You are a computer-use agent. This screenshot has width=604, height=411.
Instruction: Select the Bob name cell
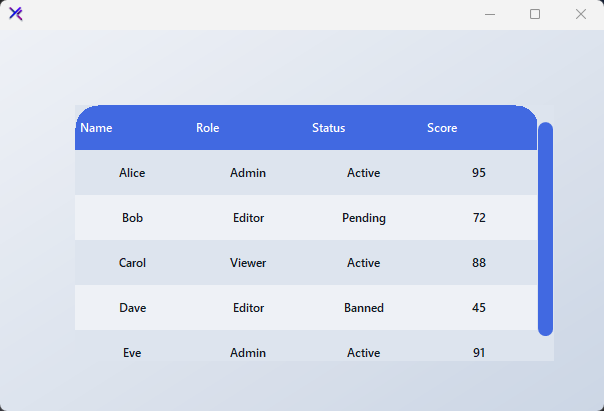coord(132,218)
